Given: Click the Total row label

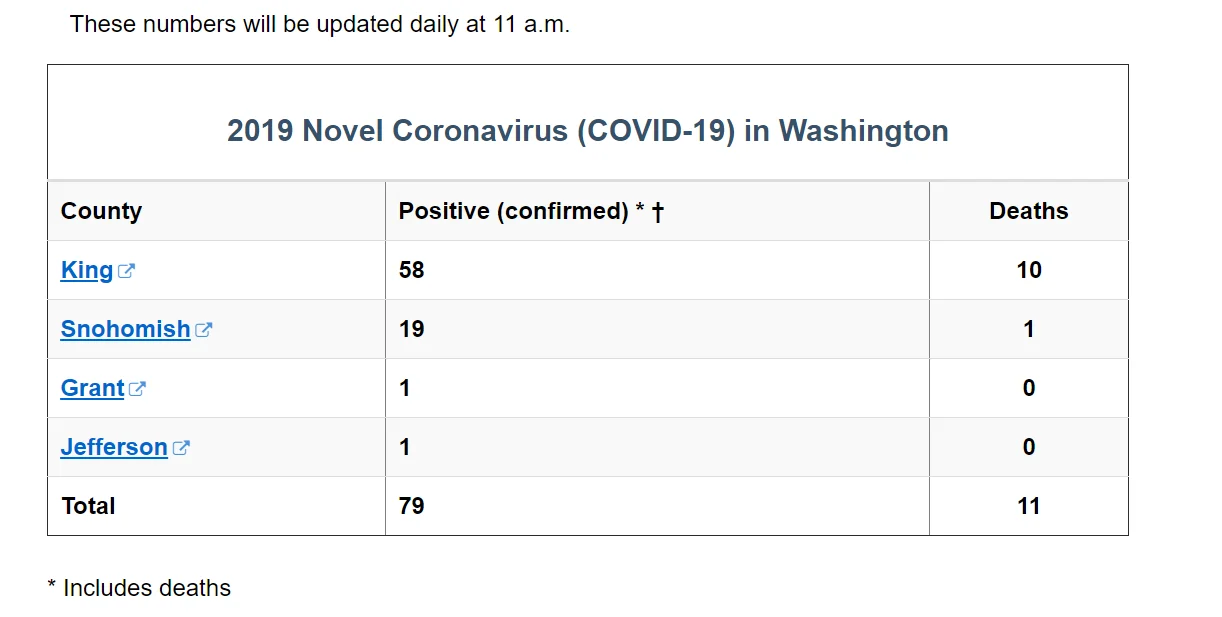Looking at the screenshot, I should coord(89,506).
